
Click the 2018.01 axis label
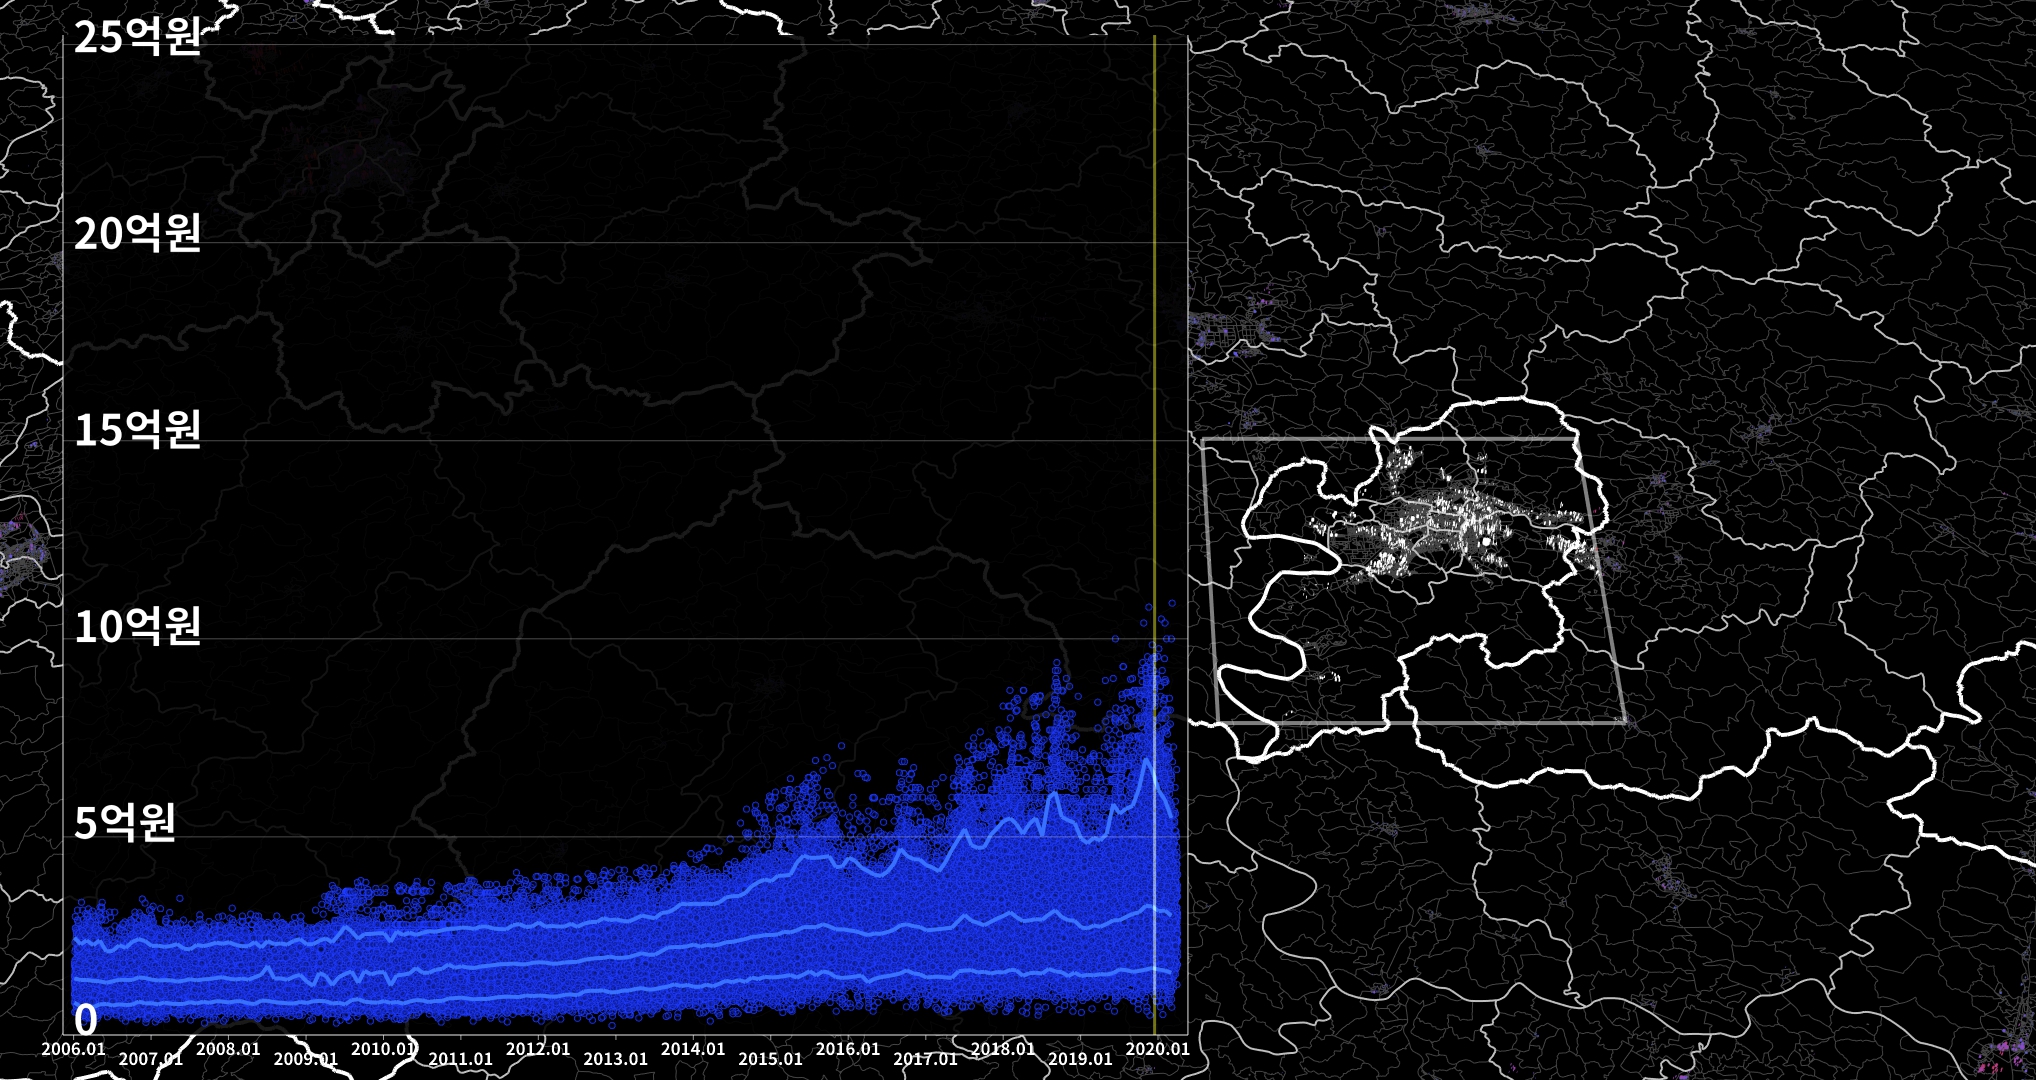coord(1003,1049)
